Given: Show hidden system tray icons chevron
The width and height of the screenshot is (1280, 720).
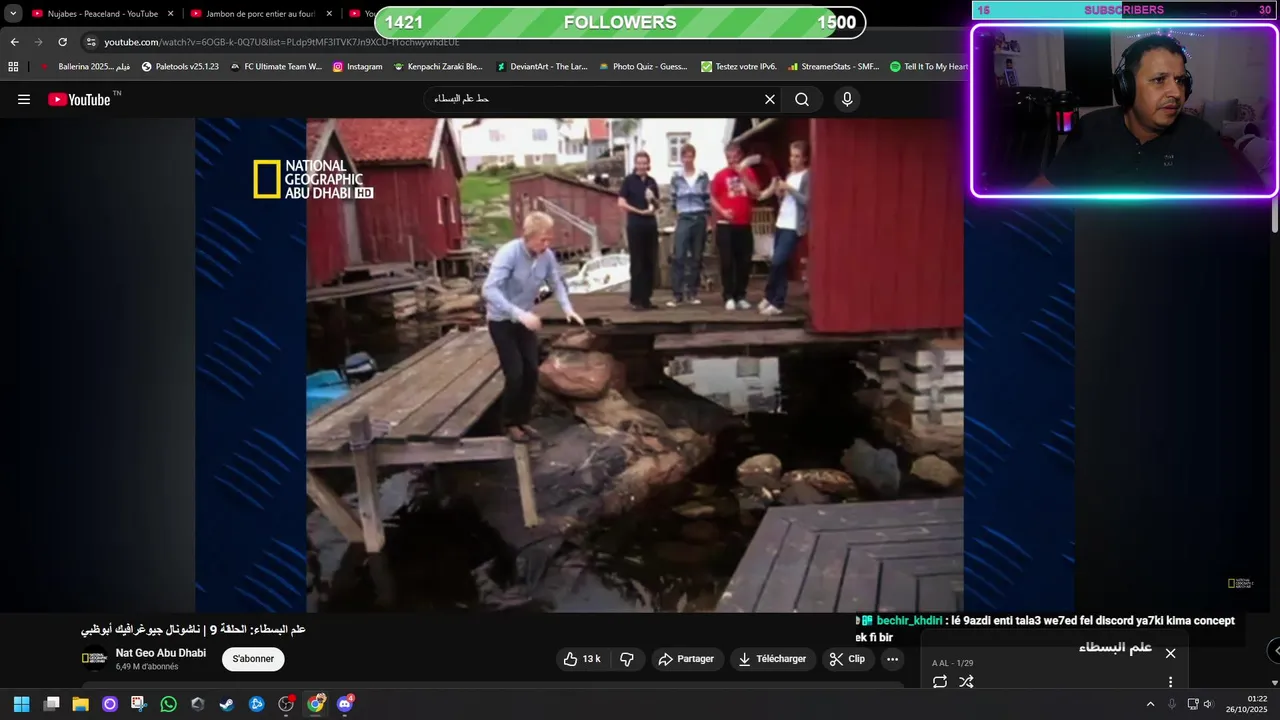Looking at the screenshot, I should tap(1150, 704).
